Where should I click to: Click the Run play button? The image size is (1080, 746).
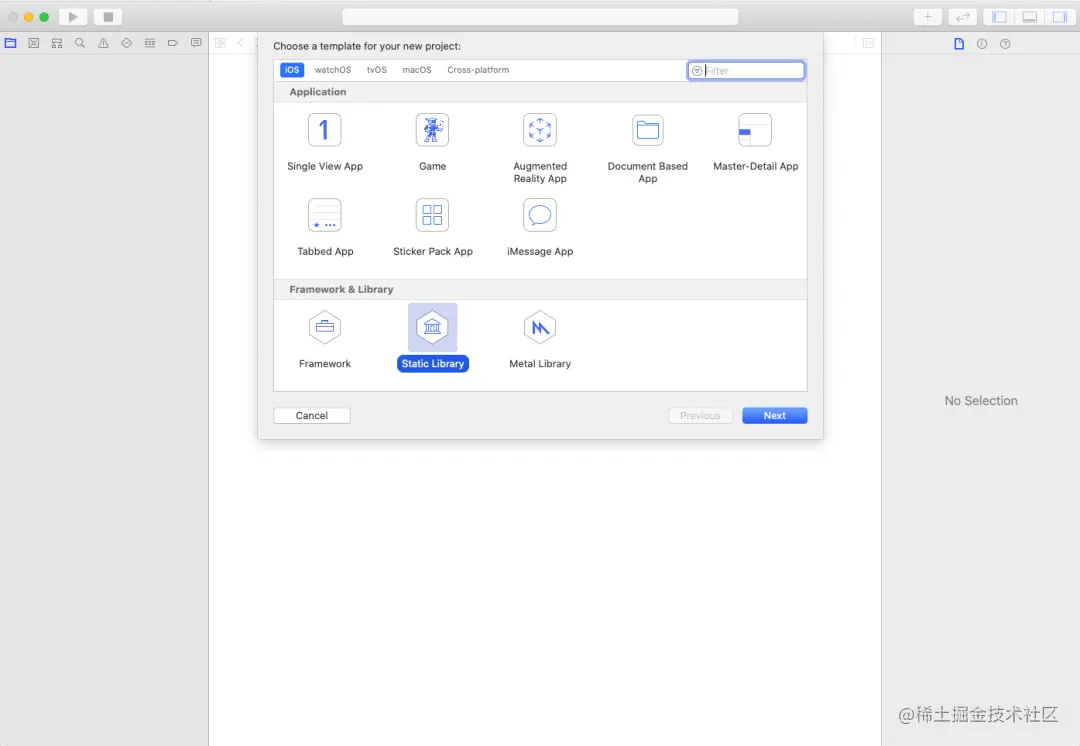[73, 17]
